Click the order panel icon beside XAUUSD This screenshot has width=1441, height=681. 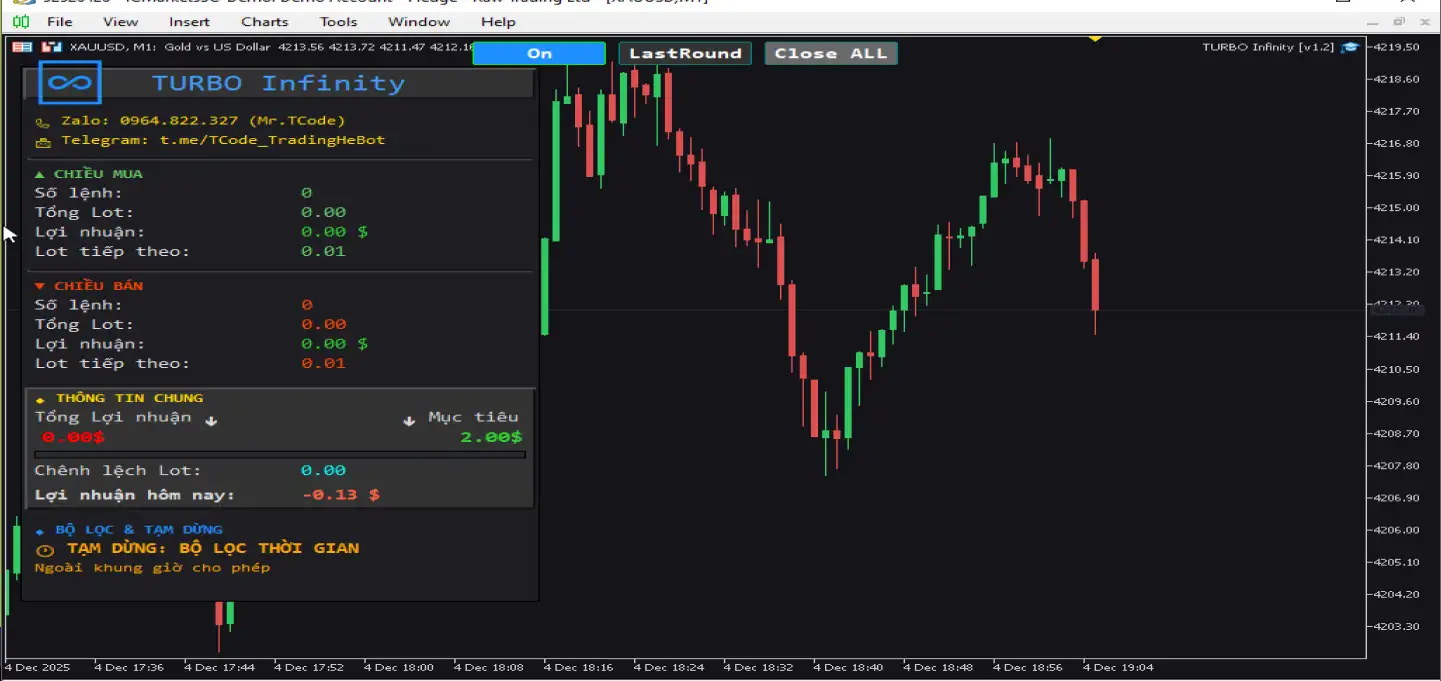tap(22, 47)
